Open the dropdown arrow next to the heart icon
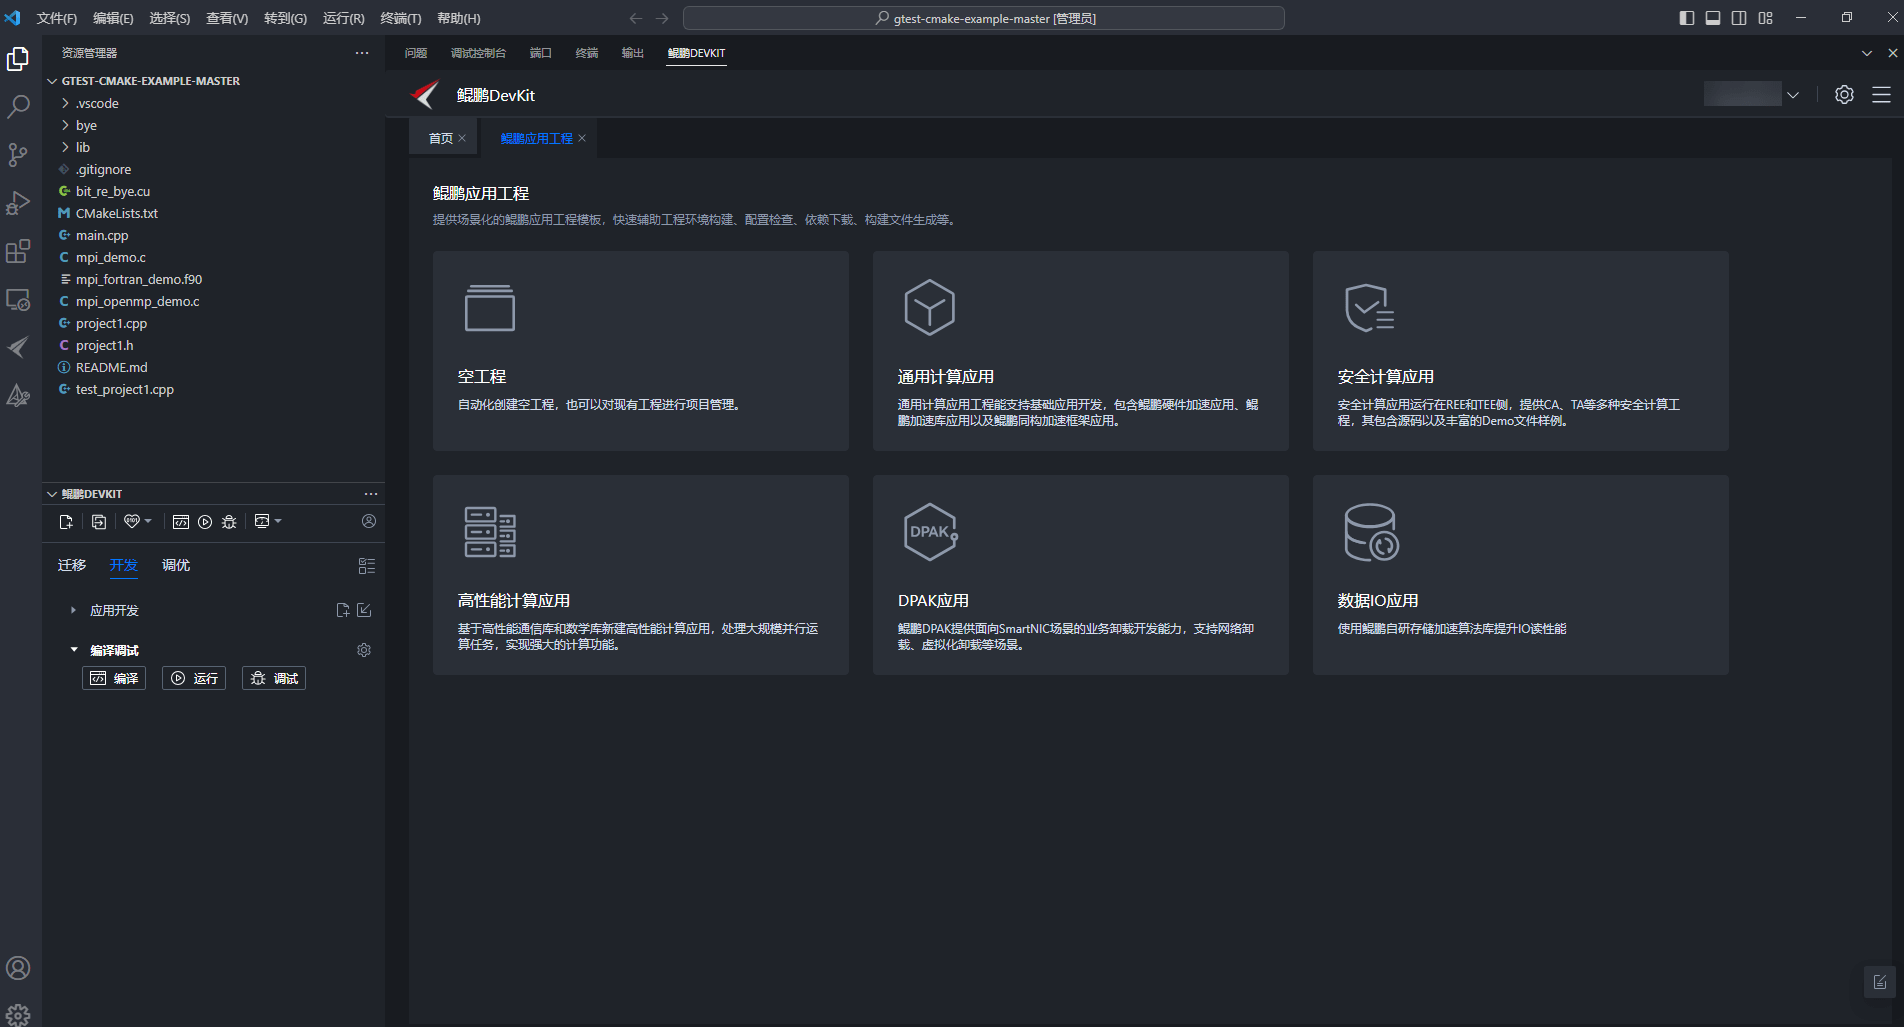Viewport: 1904px width, 1027px height. [x=148, y=521]
